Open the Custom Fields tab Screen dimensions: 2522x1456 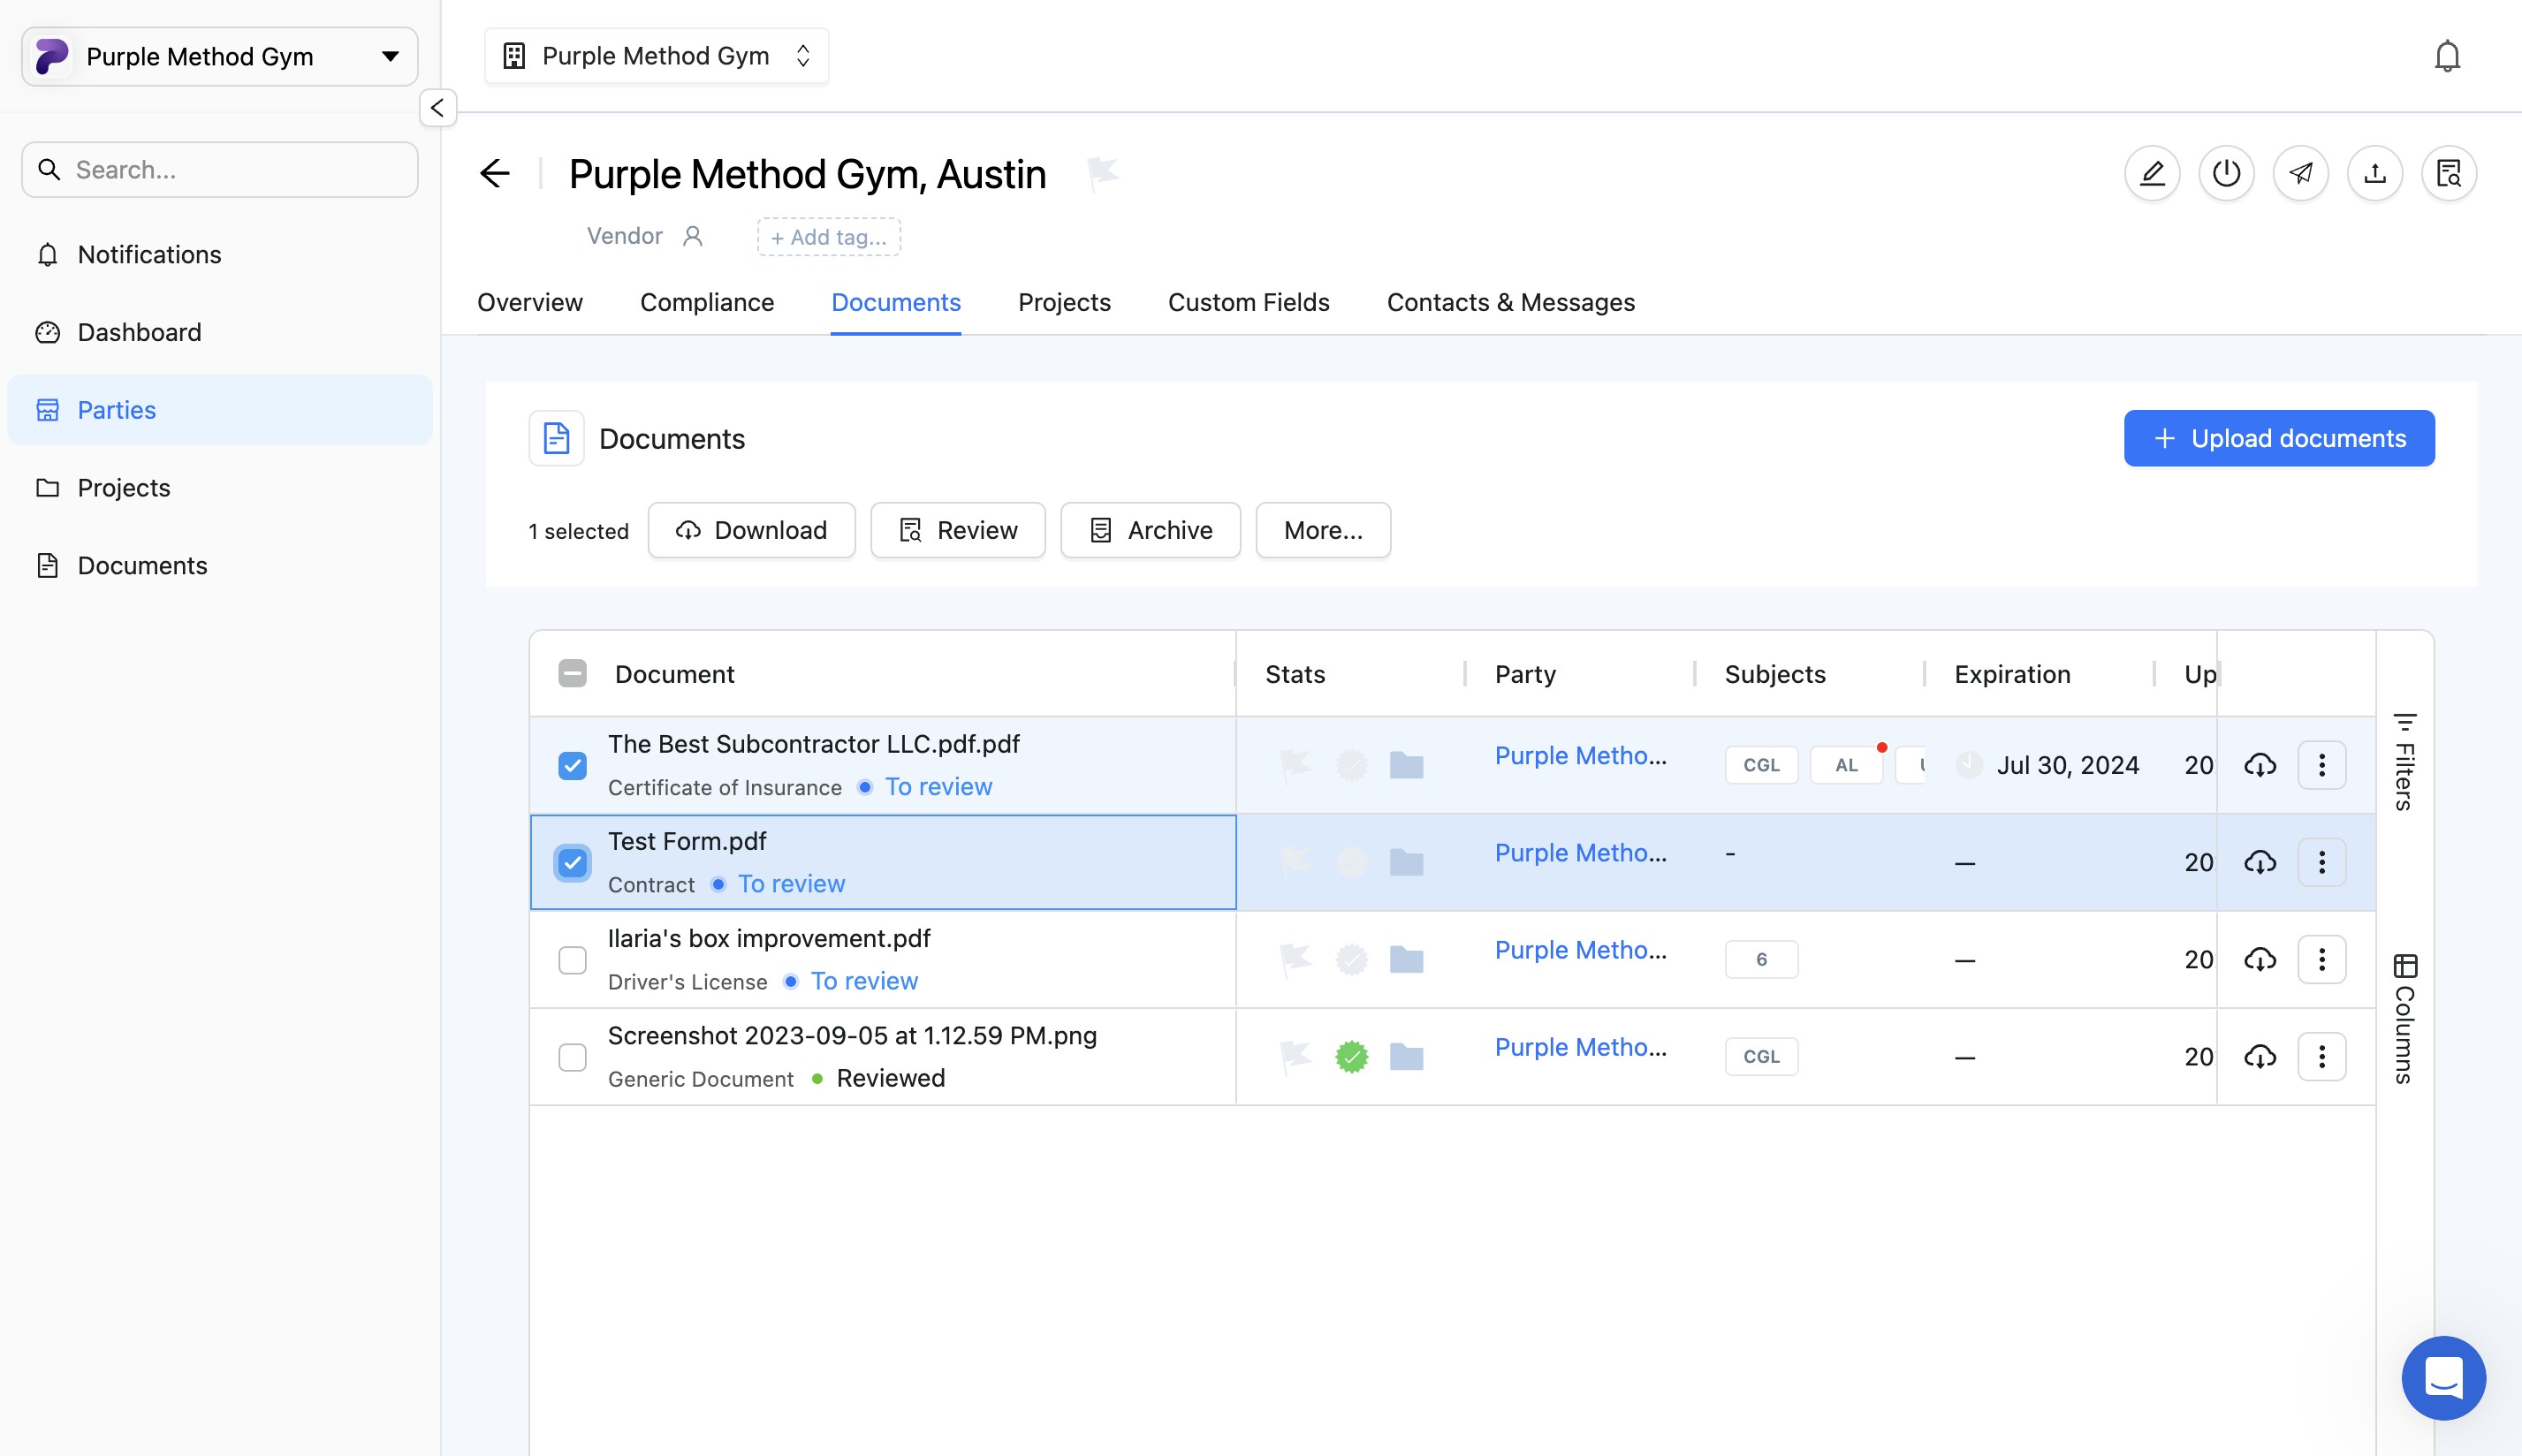(x=1248, y=302)
